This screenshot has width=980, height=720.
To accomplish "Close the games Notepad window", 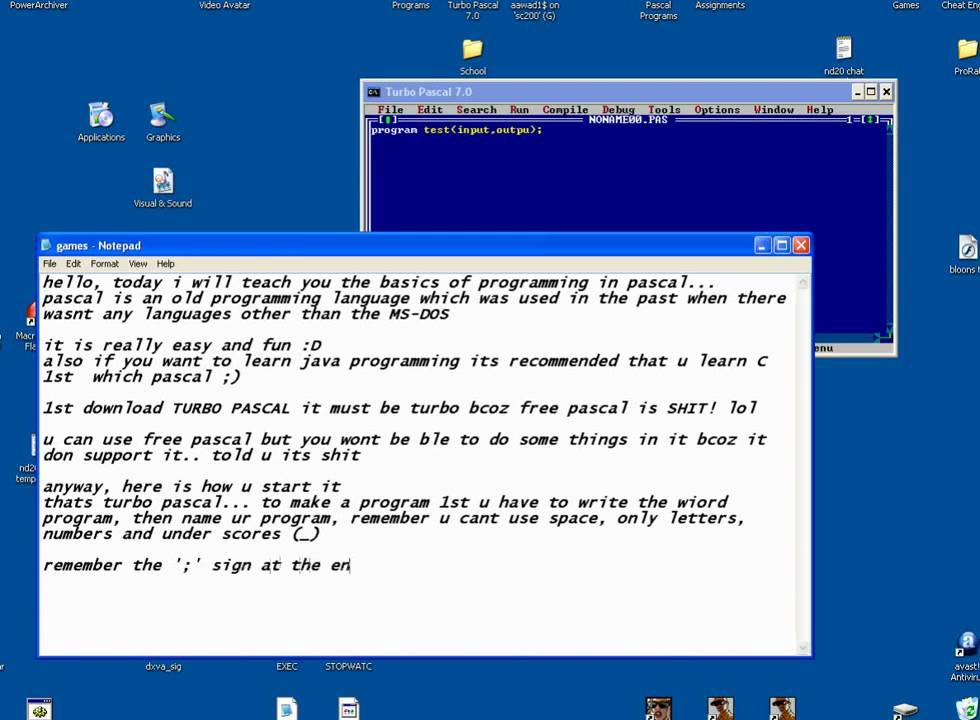I will coord(801,245).
